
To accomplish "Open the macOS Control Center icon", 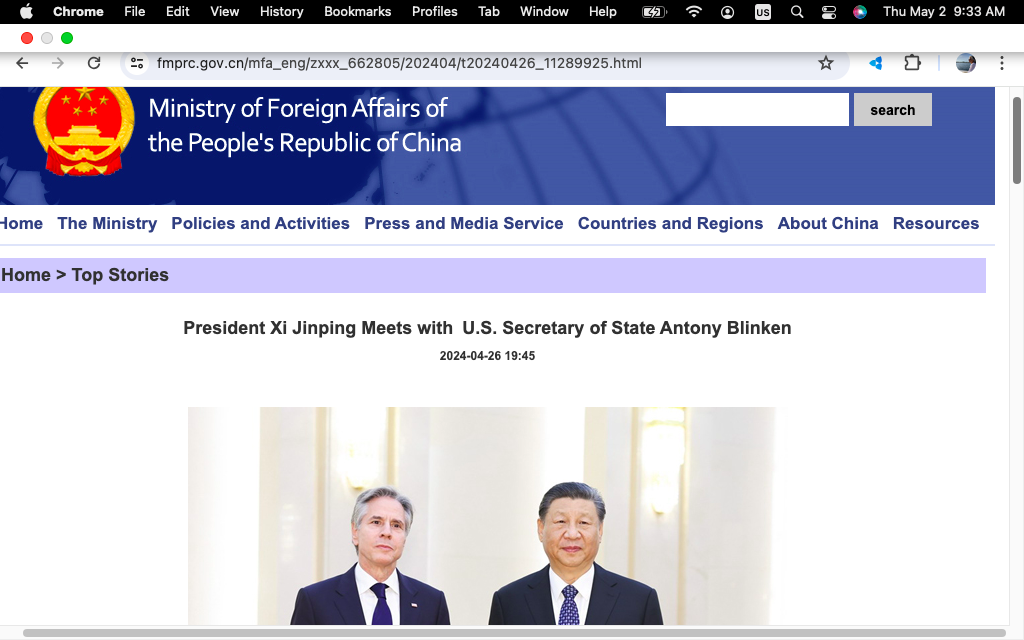I will click(828, 12).
